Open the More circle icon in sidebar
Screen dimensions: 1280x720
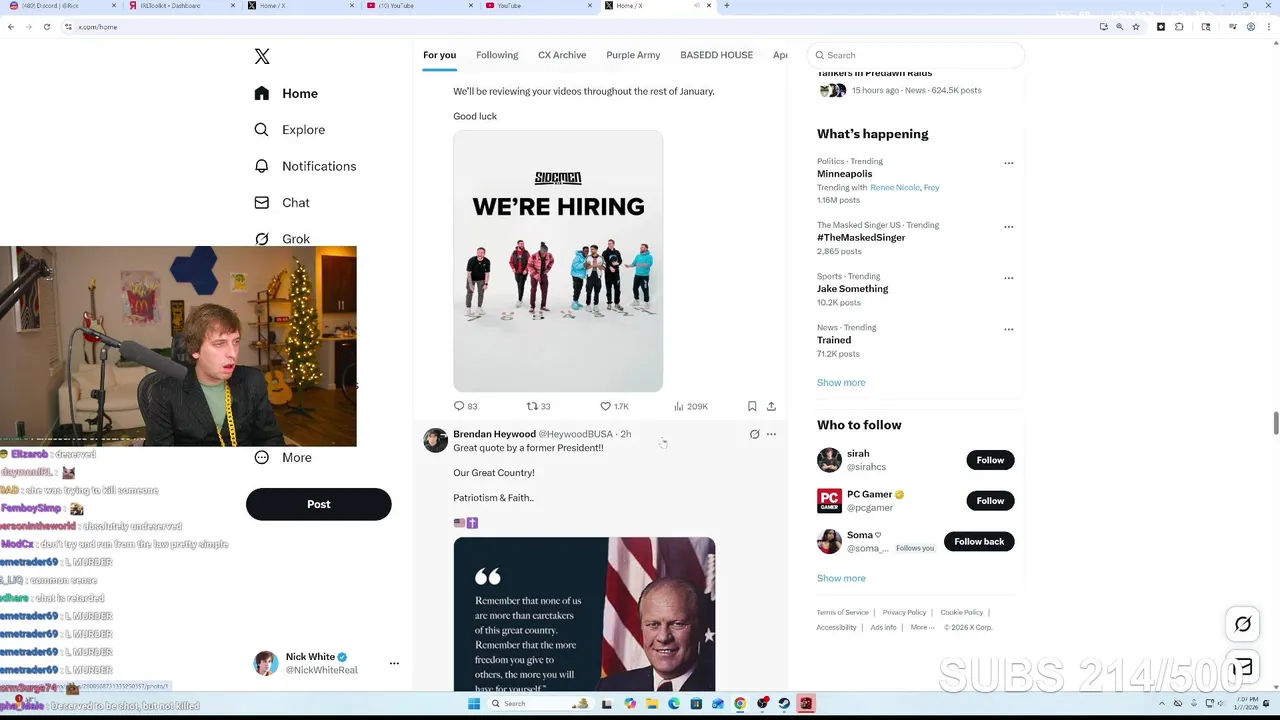[x=262, y=457]
